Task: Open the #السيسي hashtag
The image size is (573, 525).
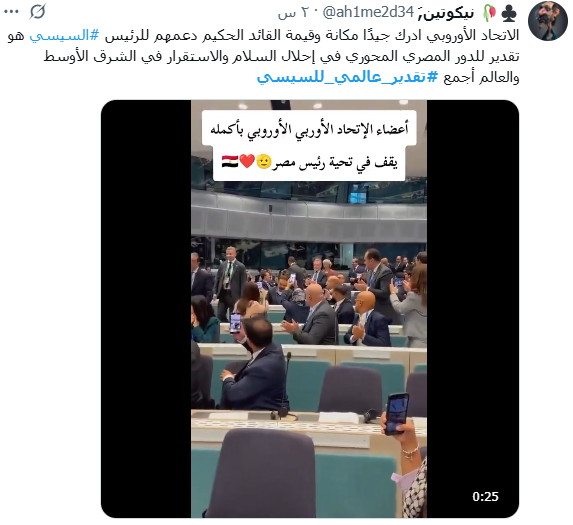Action: [64, 35]
